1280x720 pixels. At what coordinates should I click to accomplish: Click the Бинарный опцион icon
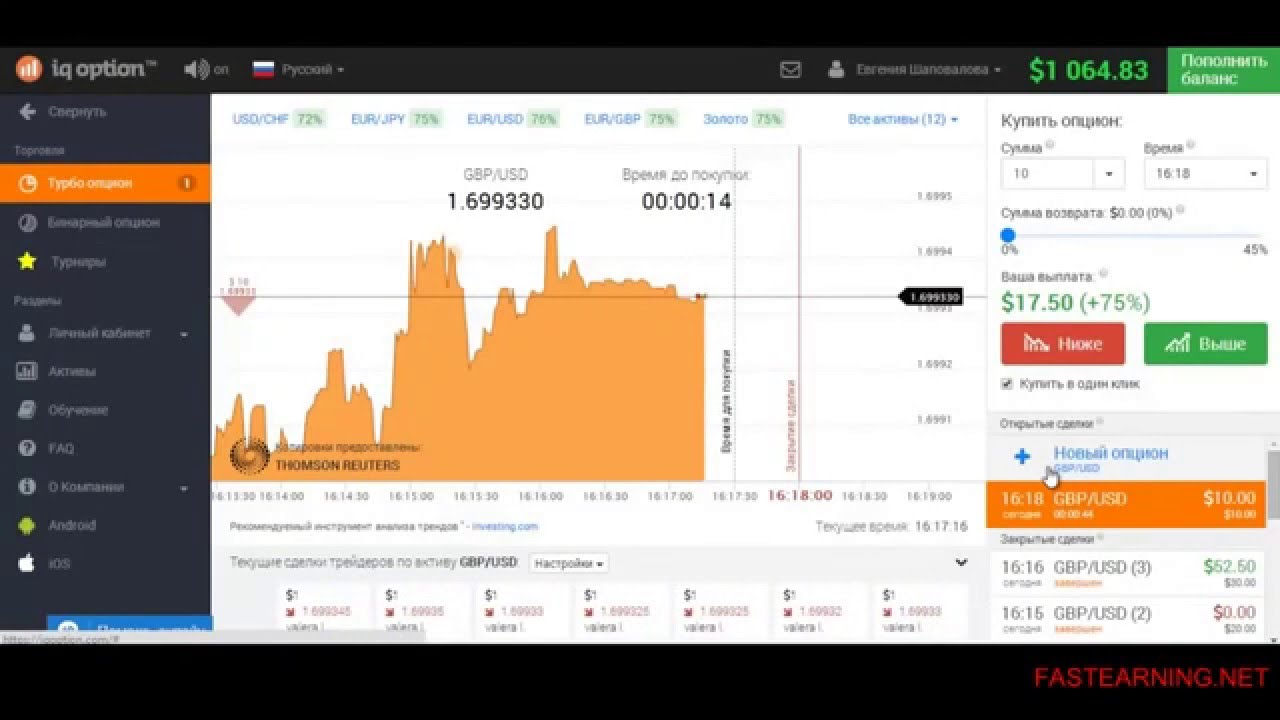click(x=28, y=222)
